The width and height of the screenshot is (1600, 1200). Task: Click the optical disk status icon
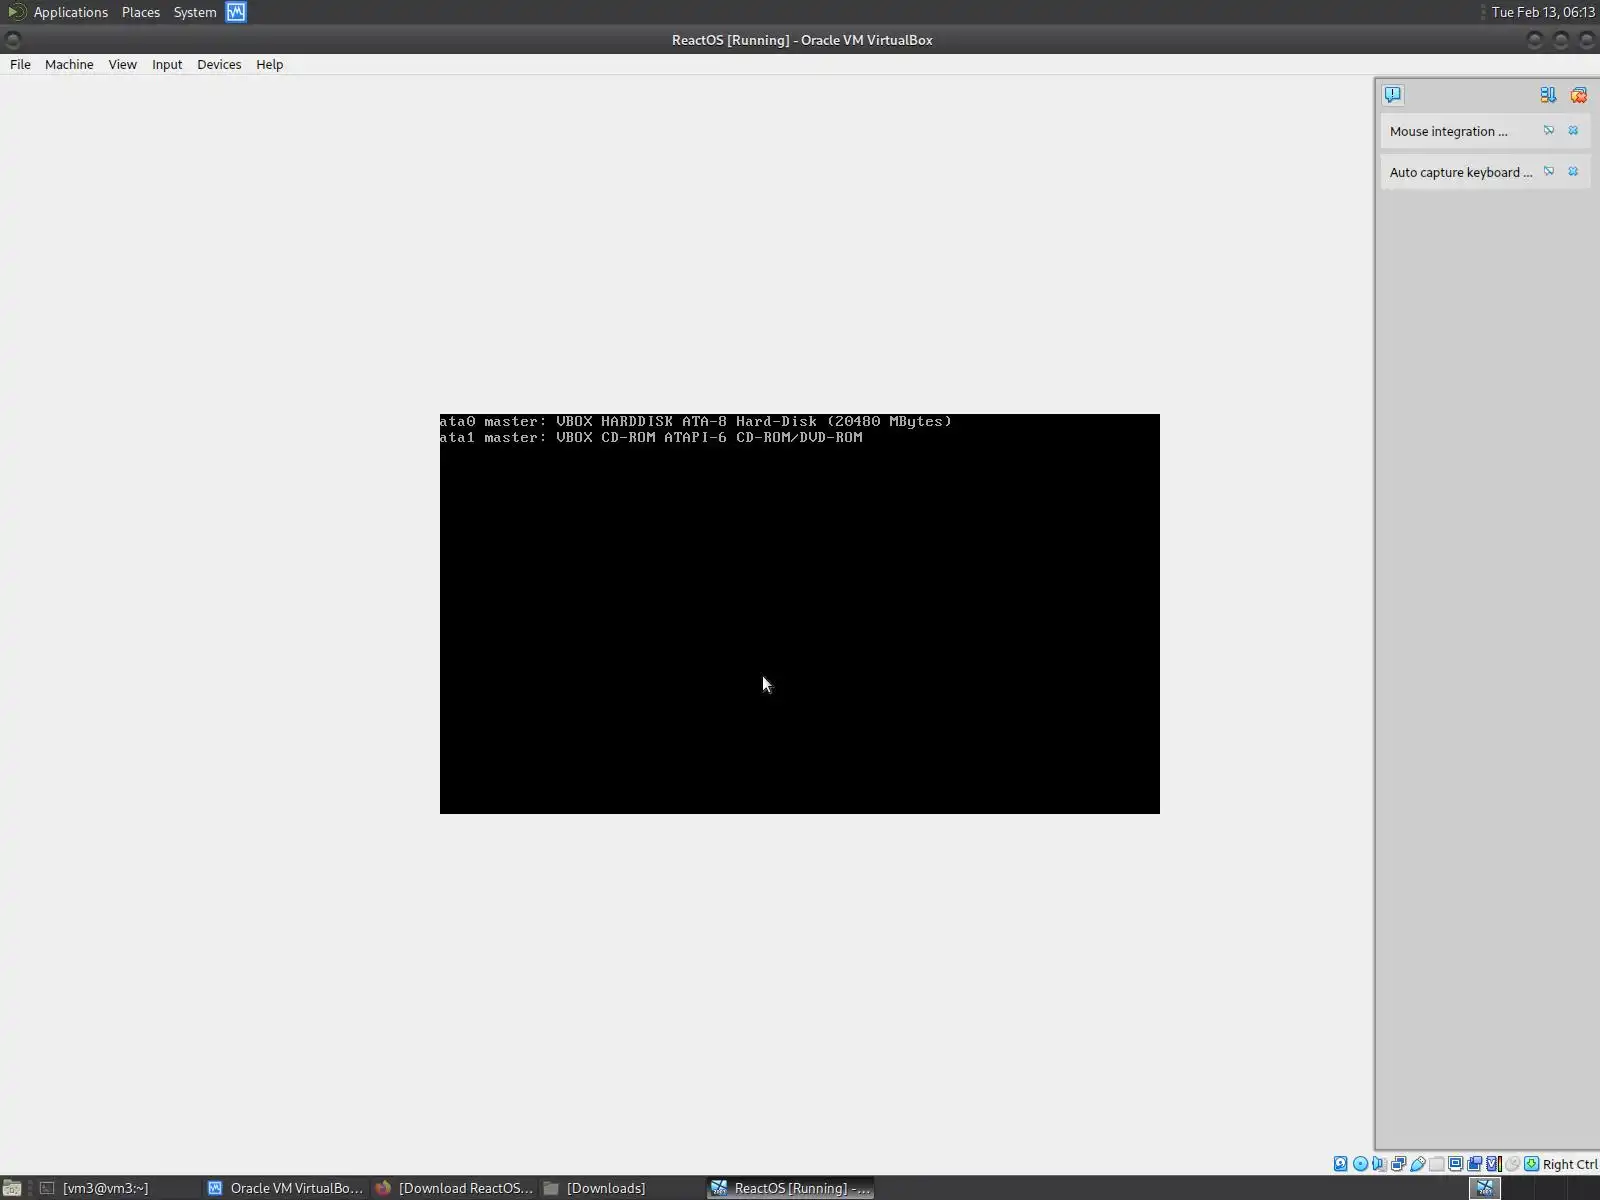pyautogui.click(x=1360, y=1163)
